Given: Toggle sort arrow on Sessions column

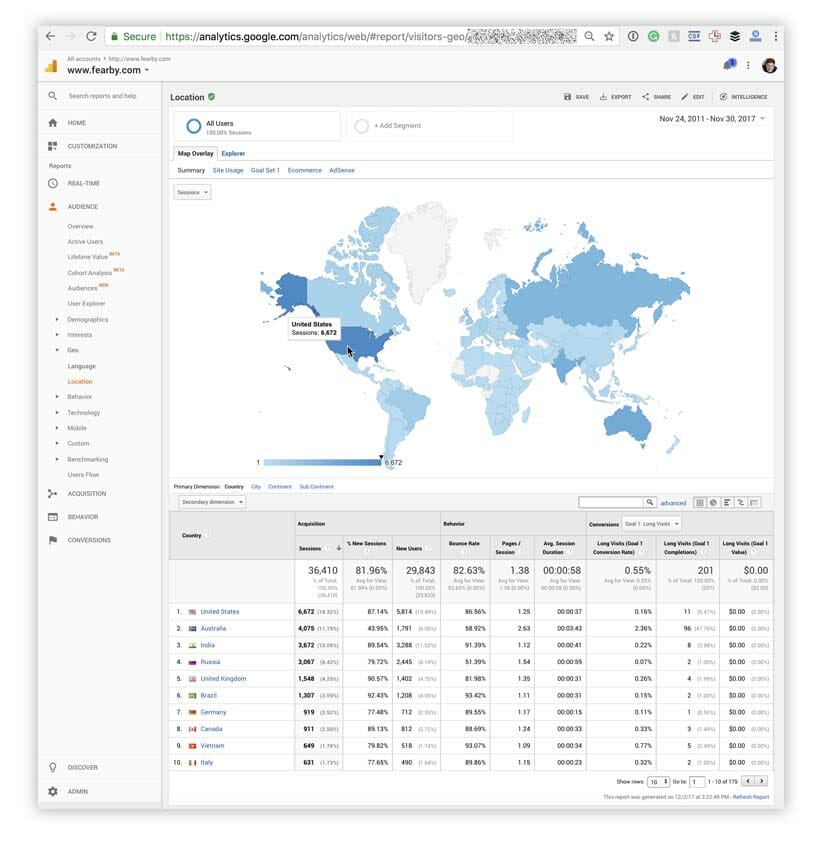Looking at the screenshot, I should 339,548.
